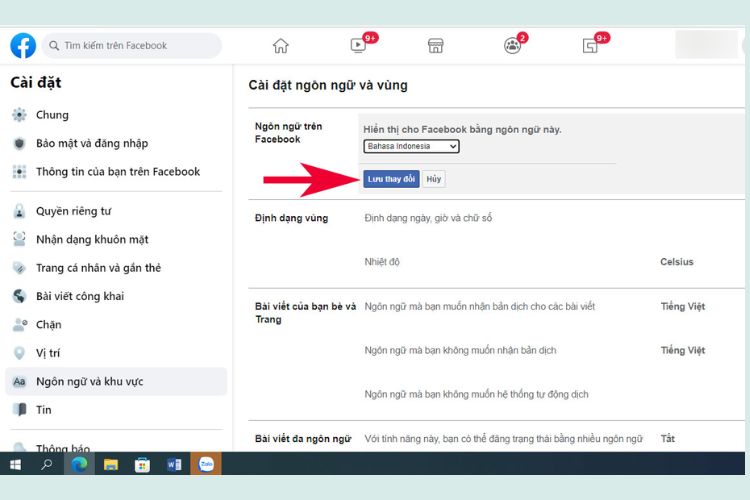Click the Facebook logo icon
750x500 pixels.
click(23, 45)
